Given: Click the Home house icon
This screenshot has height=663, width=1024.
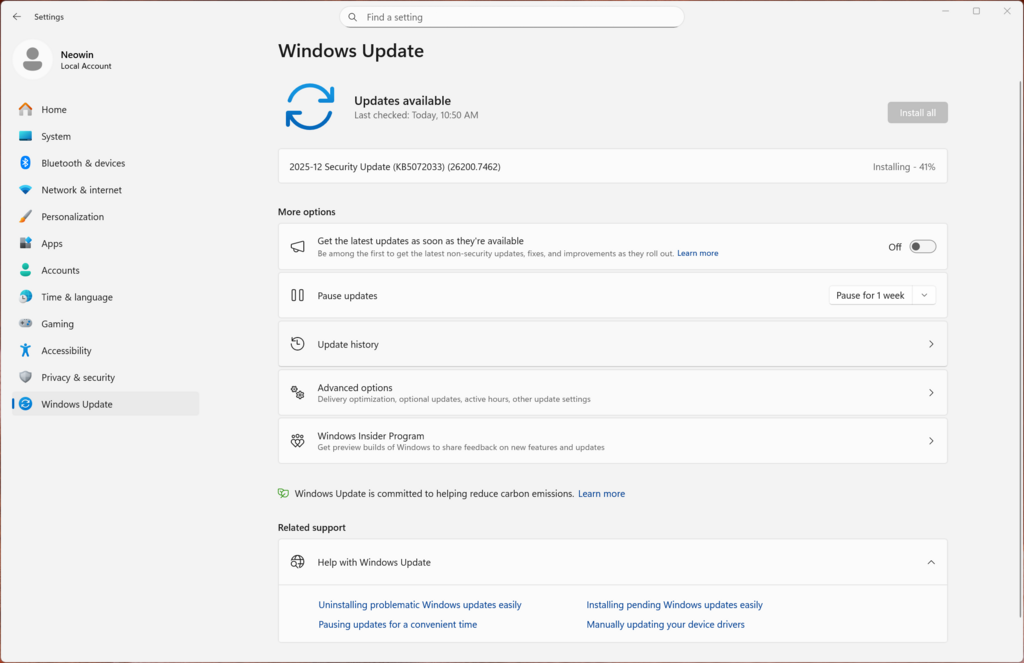Looking at the screenshot, I should coord(25,109).
